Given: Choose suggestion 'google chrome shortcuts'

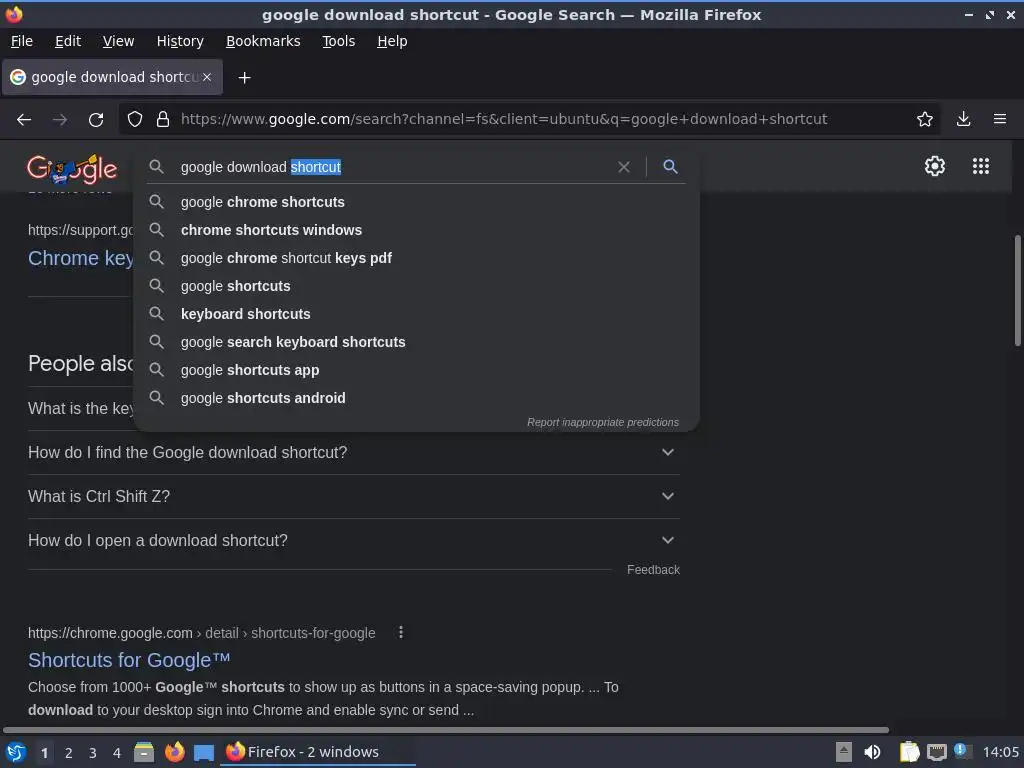Looking at the screenshot, I should 416,202.
